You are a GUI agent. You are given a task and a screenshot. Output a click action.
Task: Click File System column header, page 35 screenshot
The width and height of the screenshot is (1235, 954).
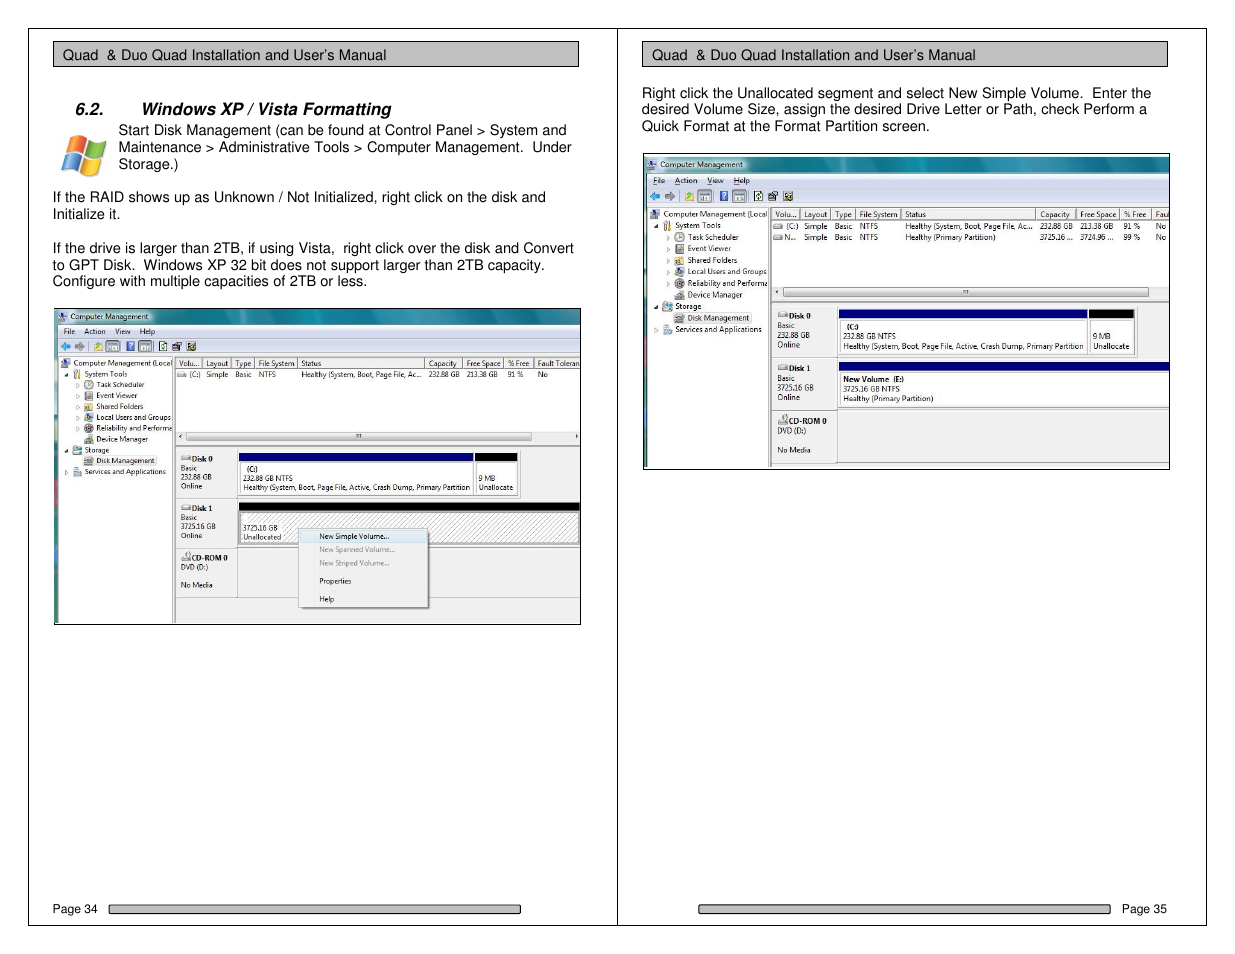(x=878, y=214)
